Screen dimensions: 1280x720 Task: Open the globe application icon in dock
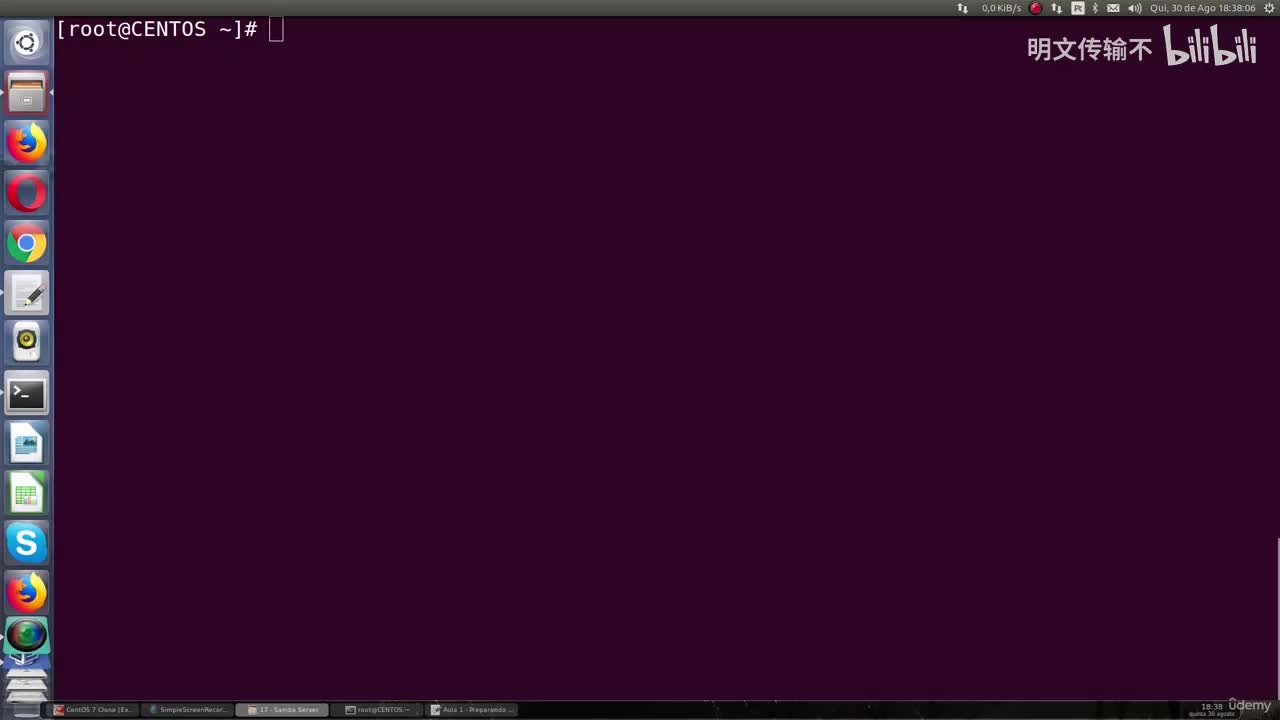[x=26, y=636]
